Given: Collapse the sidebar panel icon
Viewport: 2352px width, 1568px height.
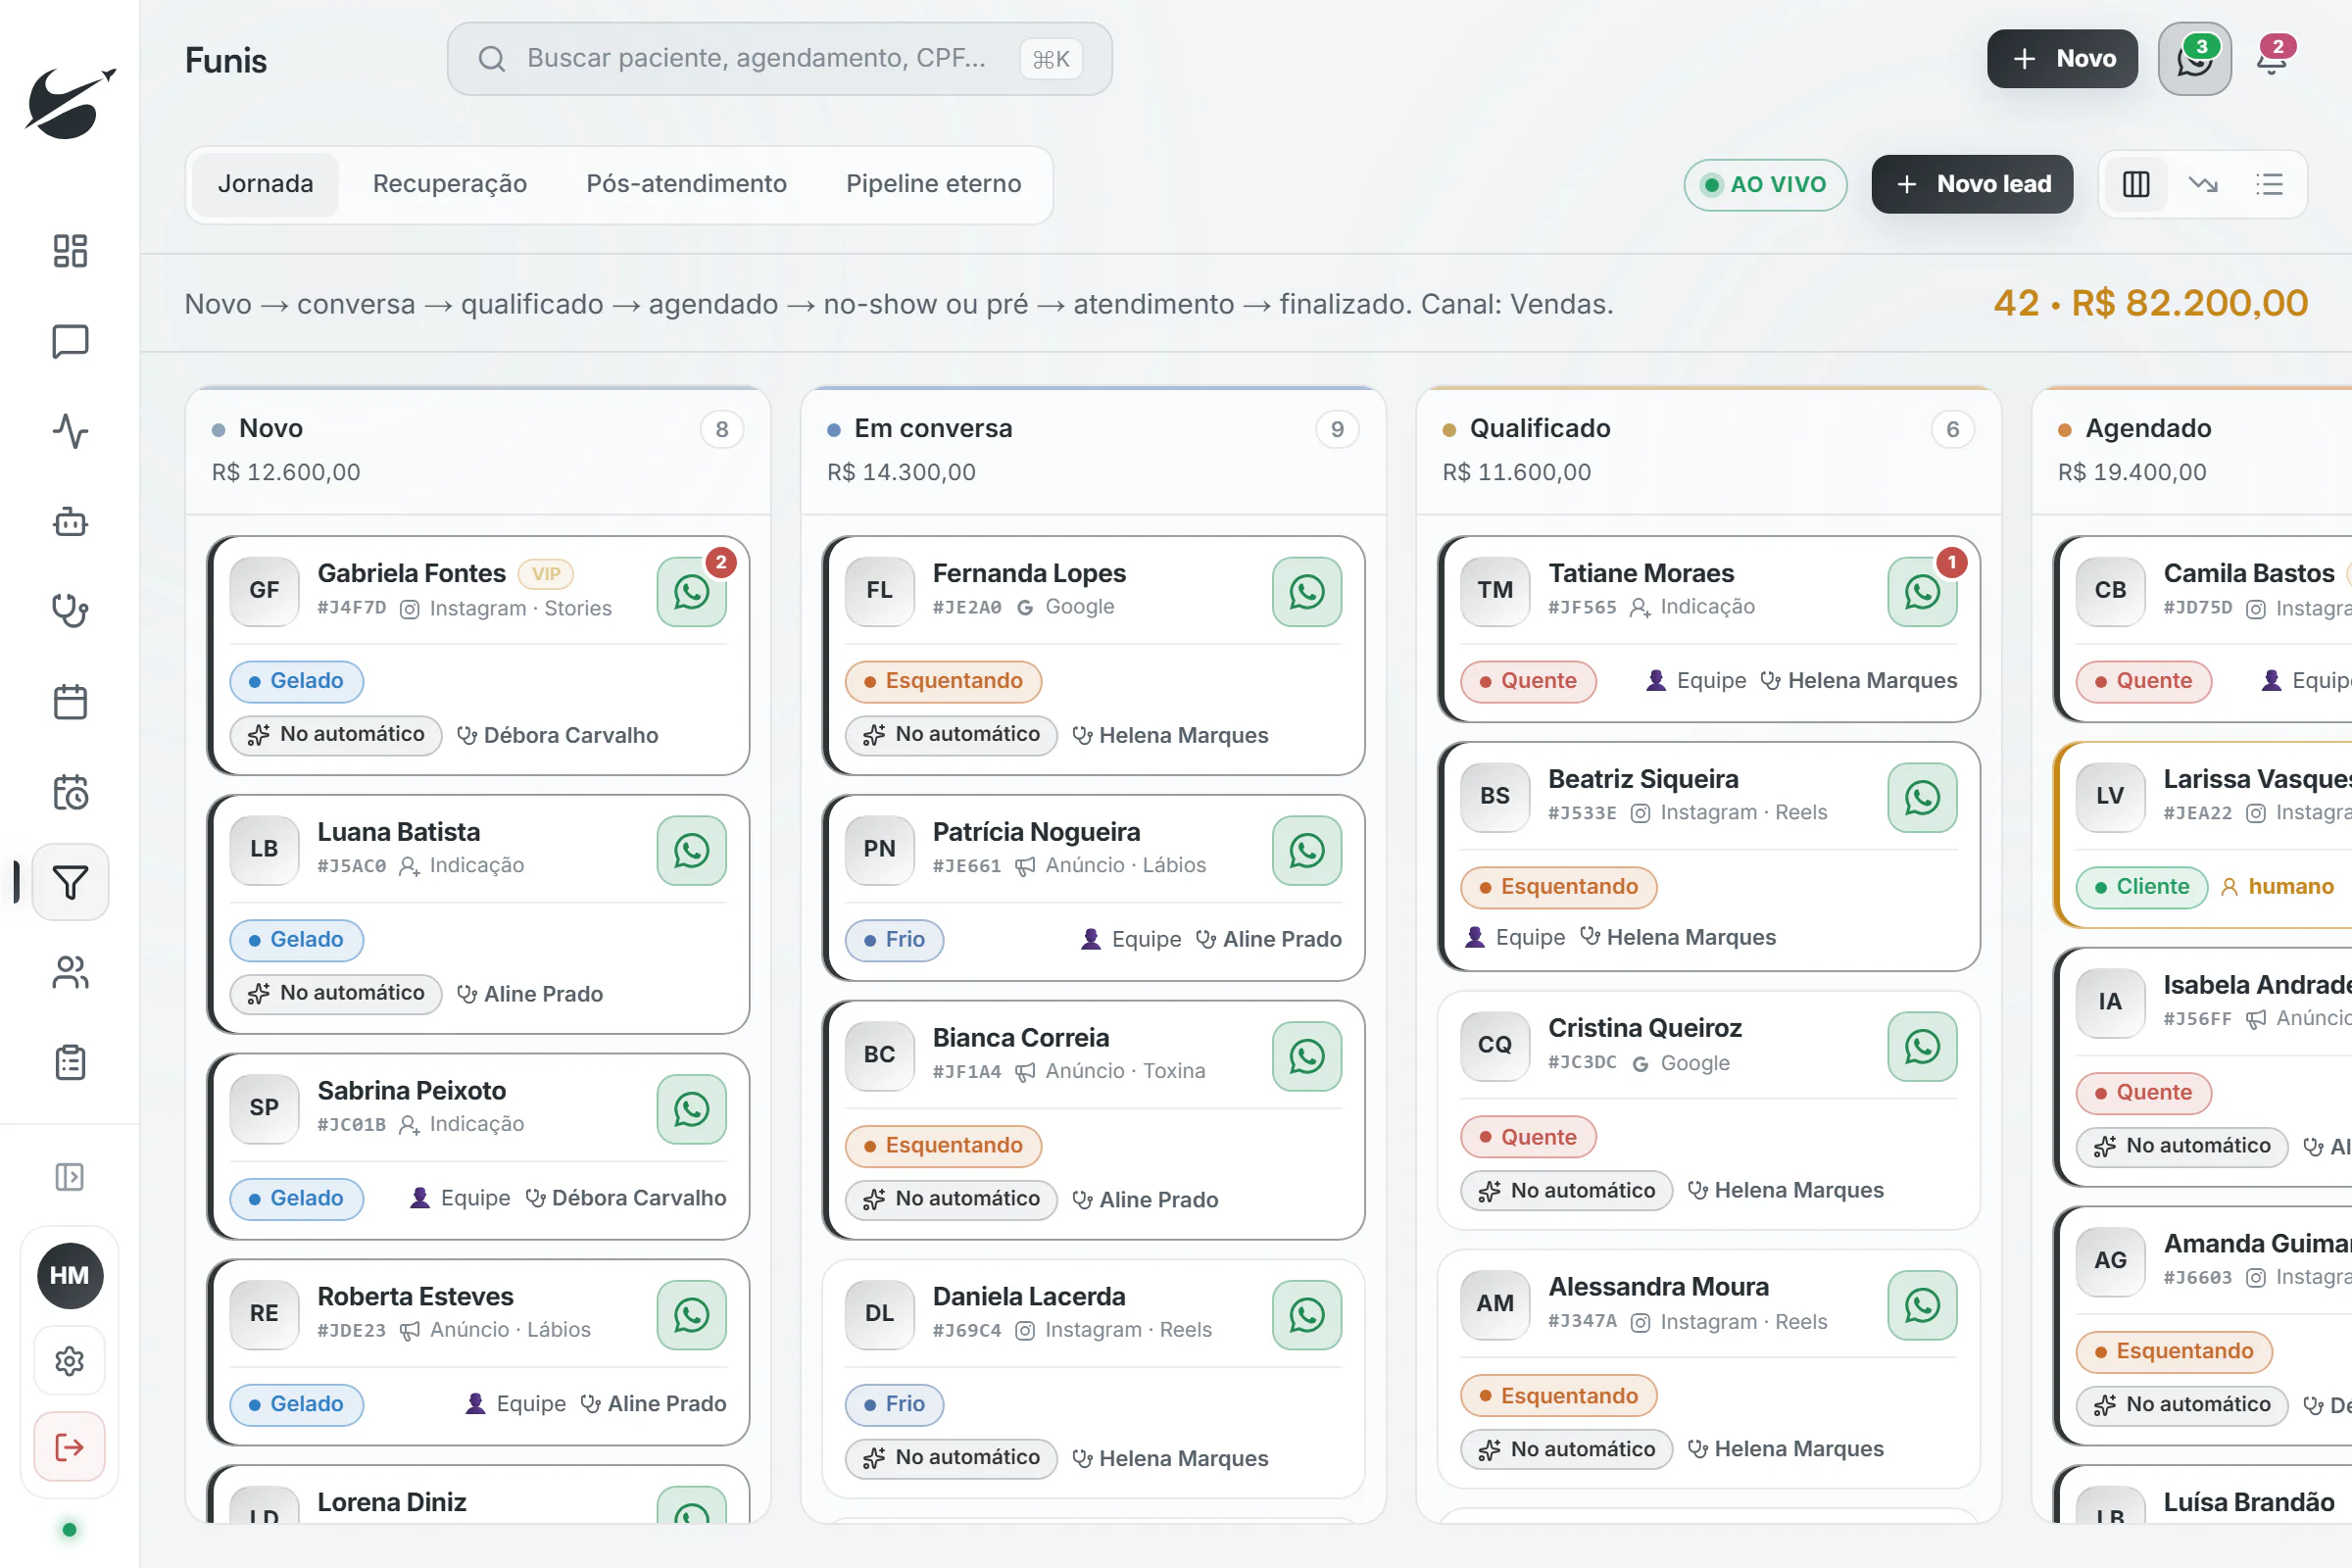Looking at the screenshot, I should point(70,1177).
